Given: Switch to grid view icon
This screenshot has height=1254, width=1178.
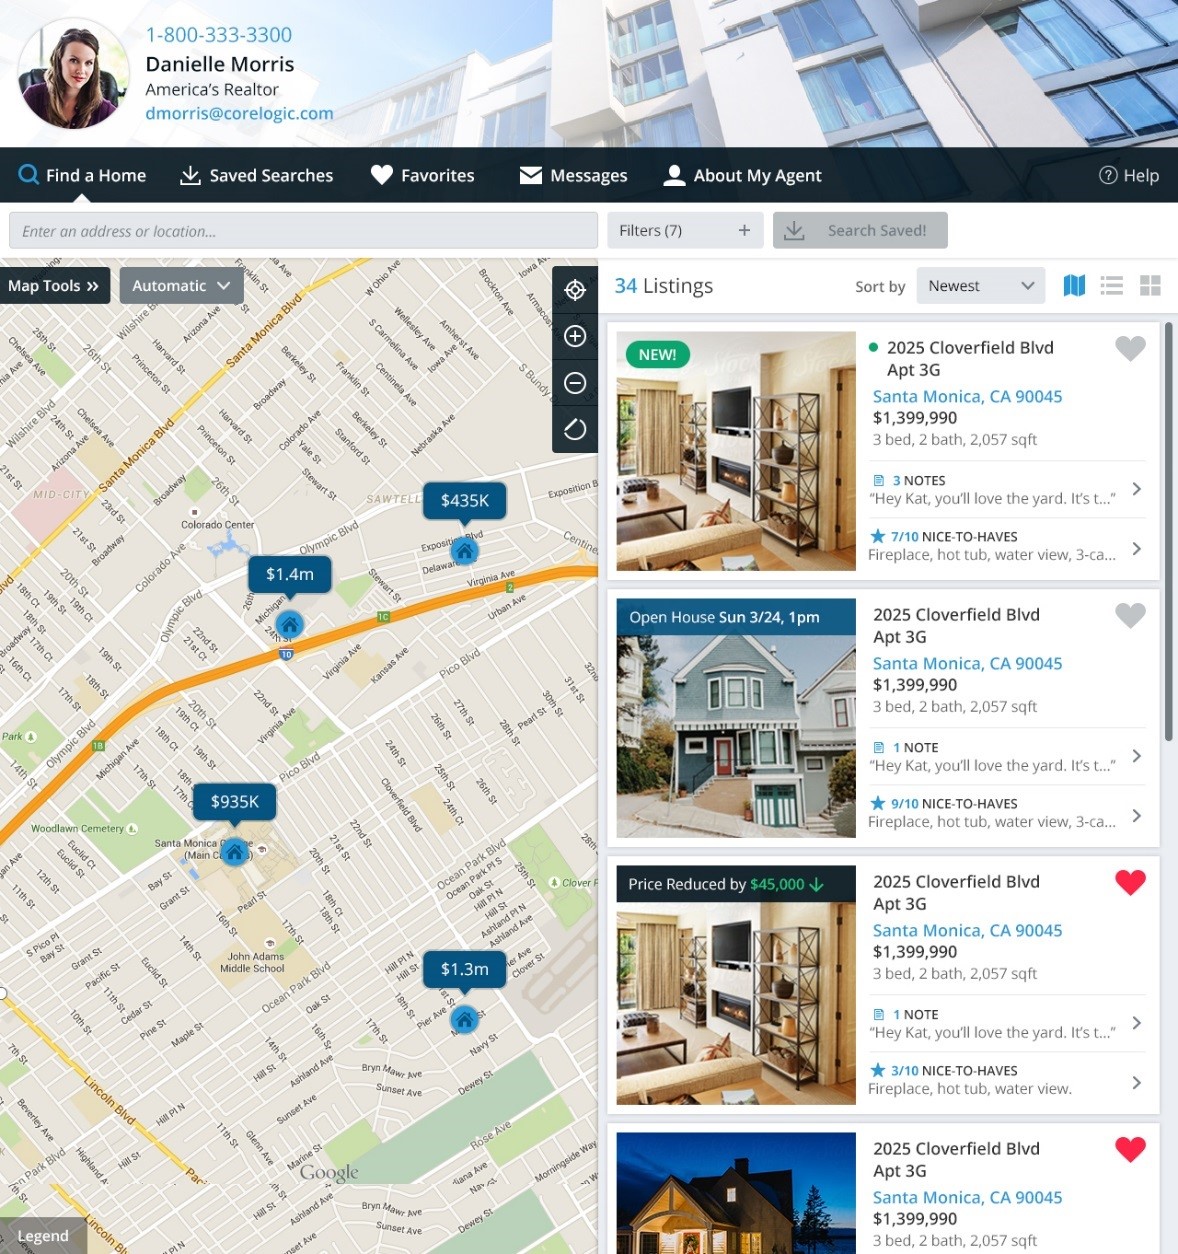Looking at the screenshot, I should pos(1150,286).
